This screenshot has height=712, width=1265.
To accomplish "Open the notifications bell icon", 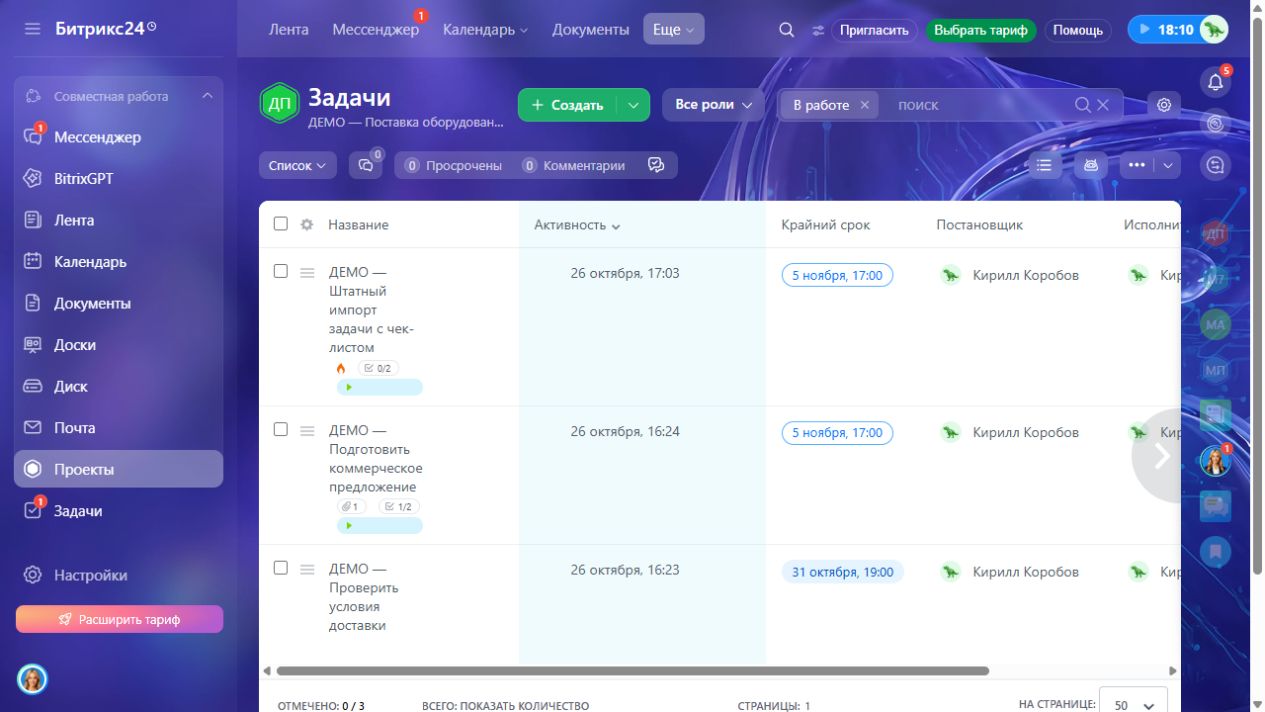I will coord(1216,83).
